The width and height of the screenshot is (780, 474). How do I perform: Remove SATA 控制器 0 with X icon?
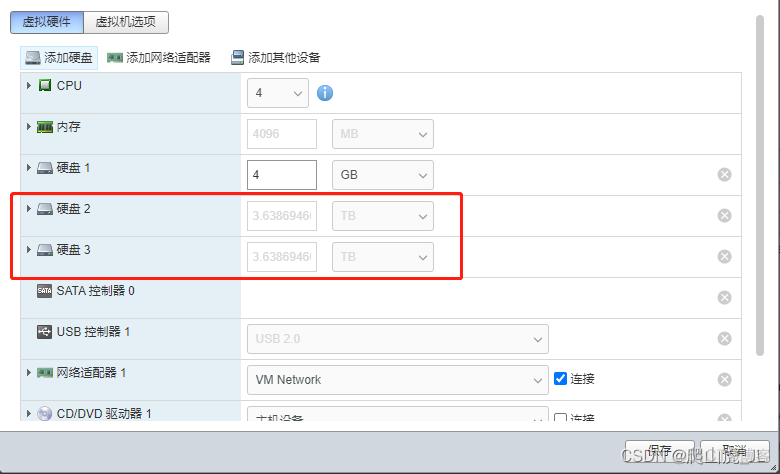(724, 297)
